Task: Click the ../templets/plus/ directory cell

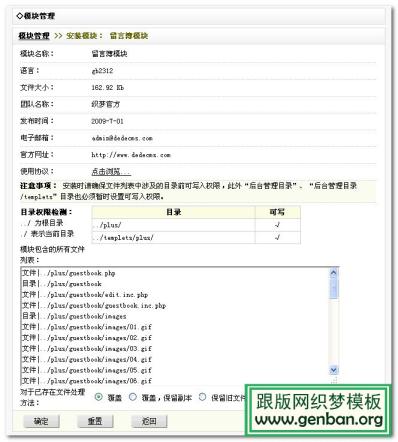Action: click(x=173, y=238)
